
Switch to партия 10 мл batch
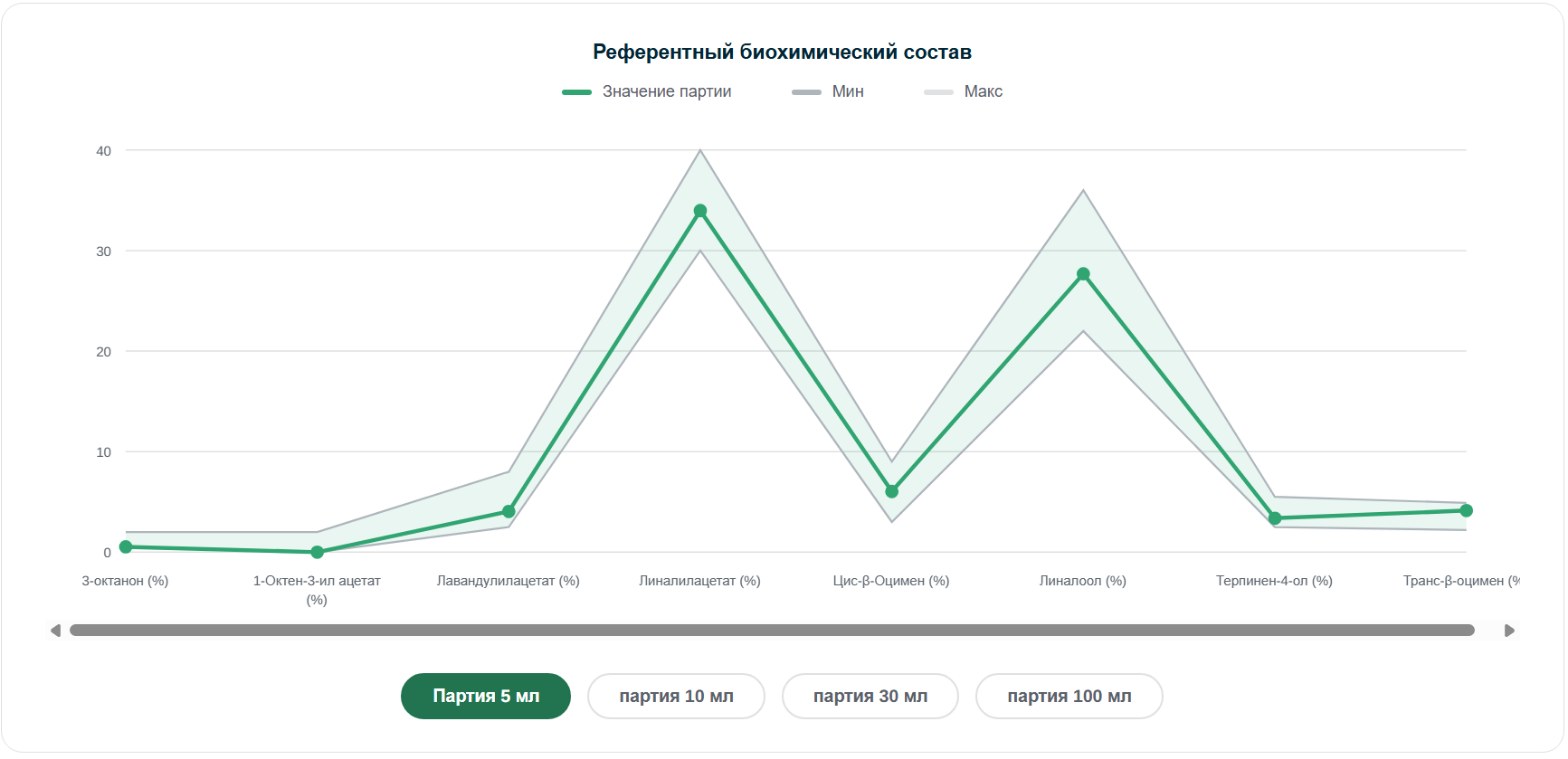point(676,696)
